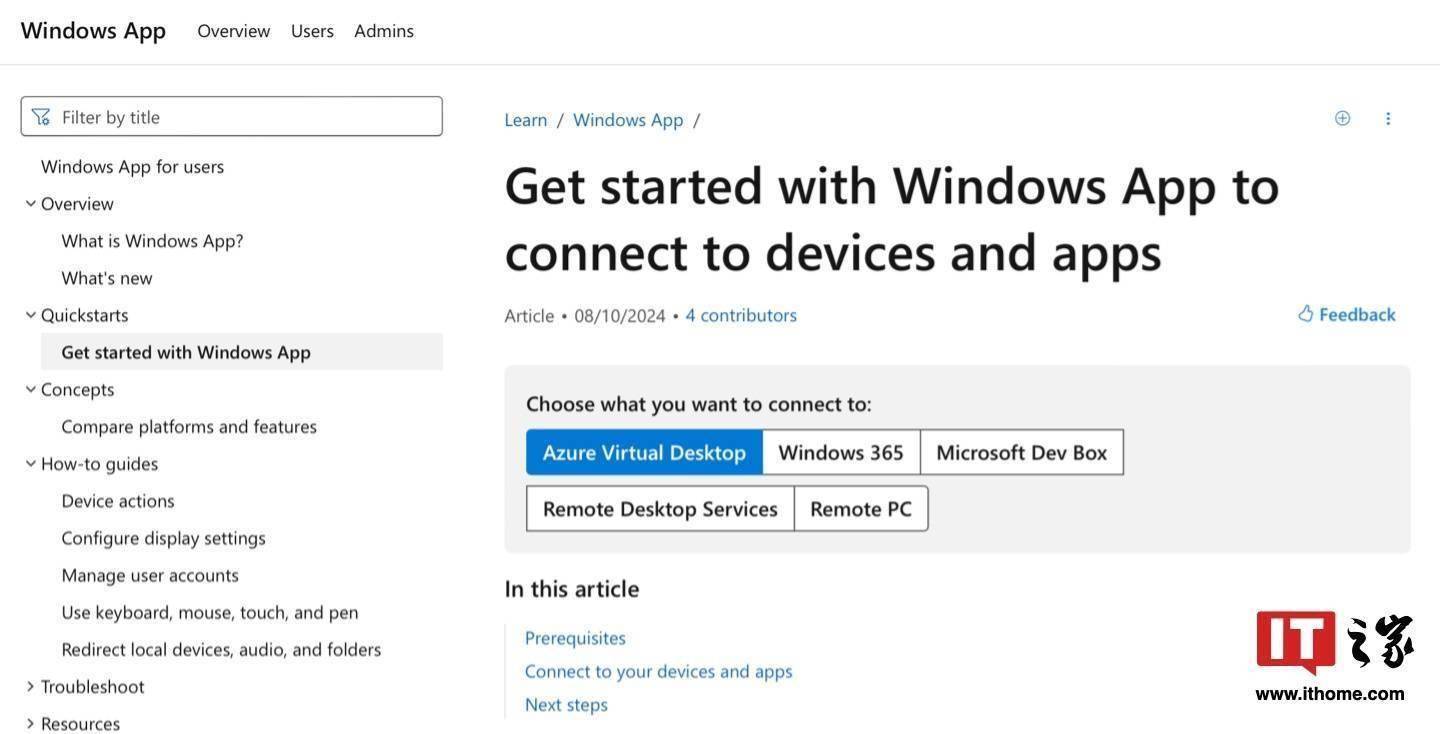
Task: Open the Users tab in header
Action: pos(312,31)
